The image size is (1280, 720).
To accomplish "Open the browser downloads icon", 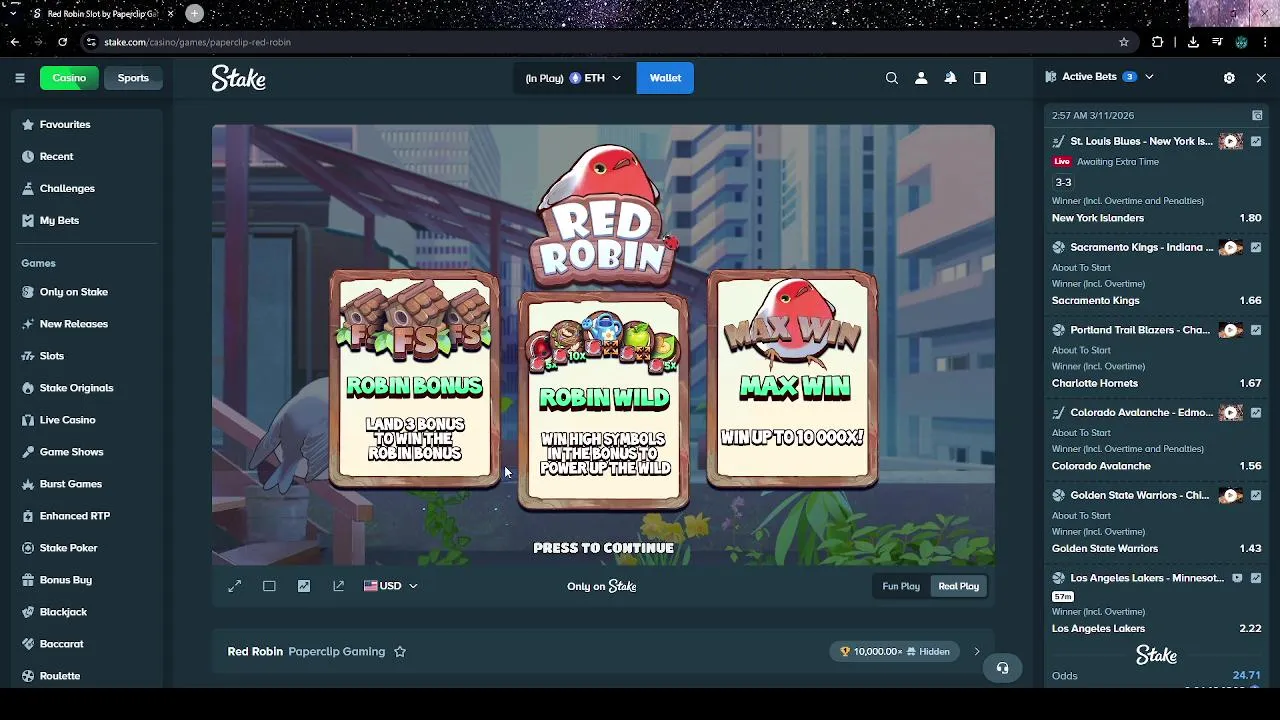I will (1193, 42).
